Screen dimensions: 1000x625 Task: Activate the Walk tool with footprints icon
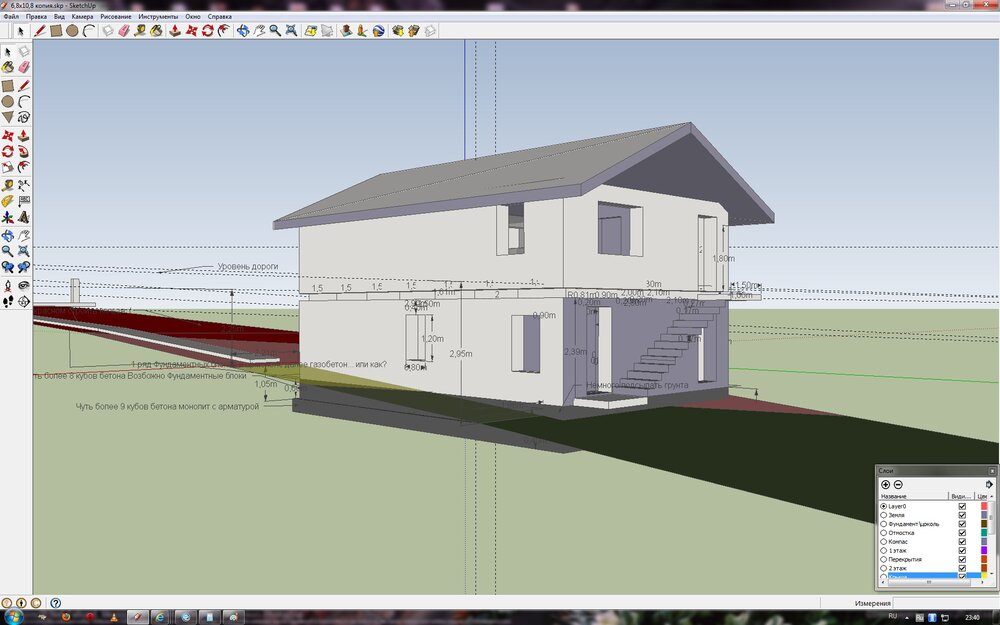tap(8, 300)
